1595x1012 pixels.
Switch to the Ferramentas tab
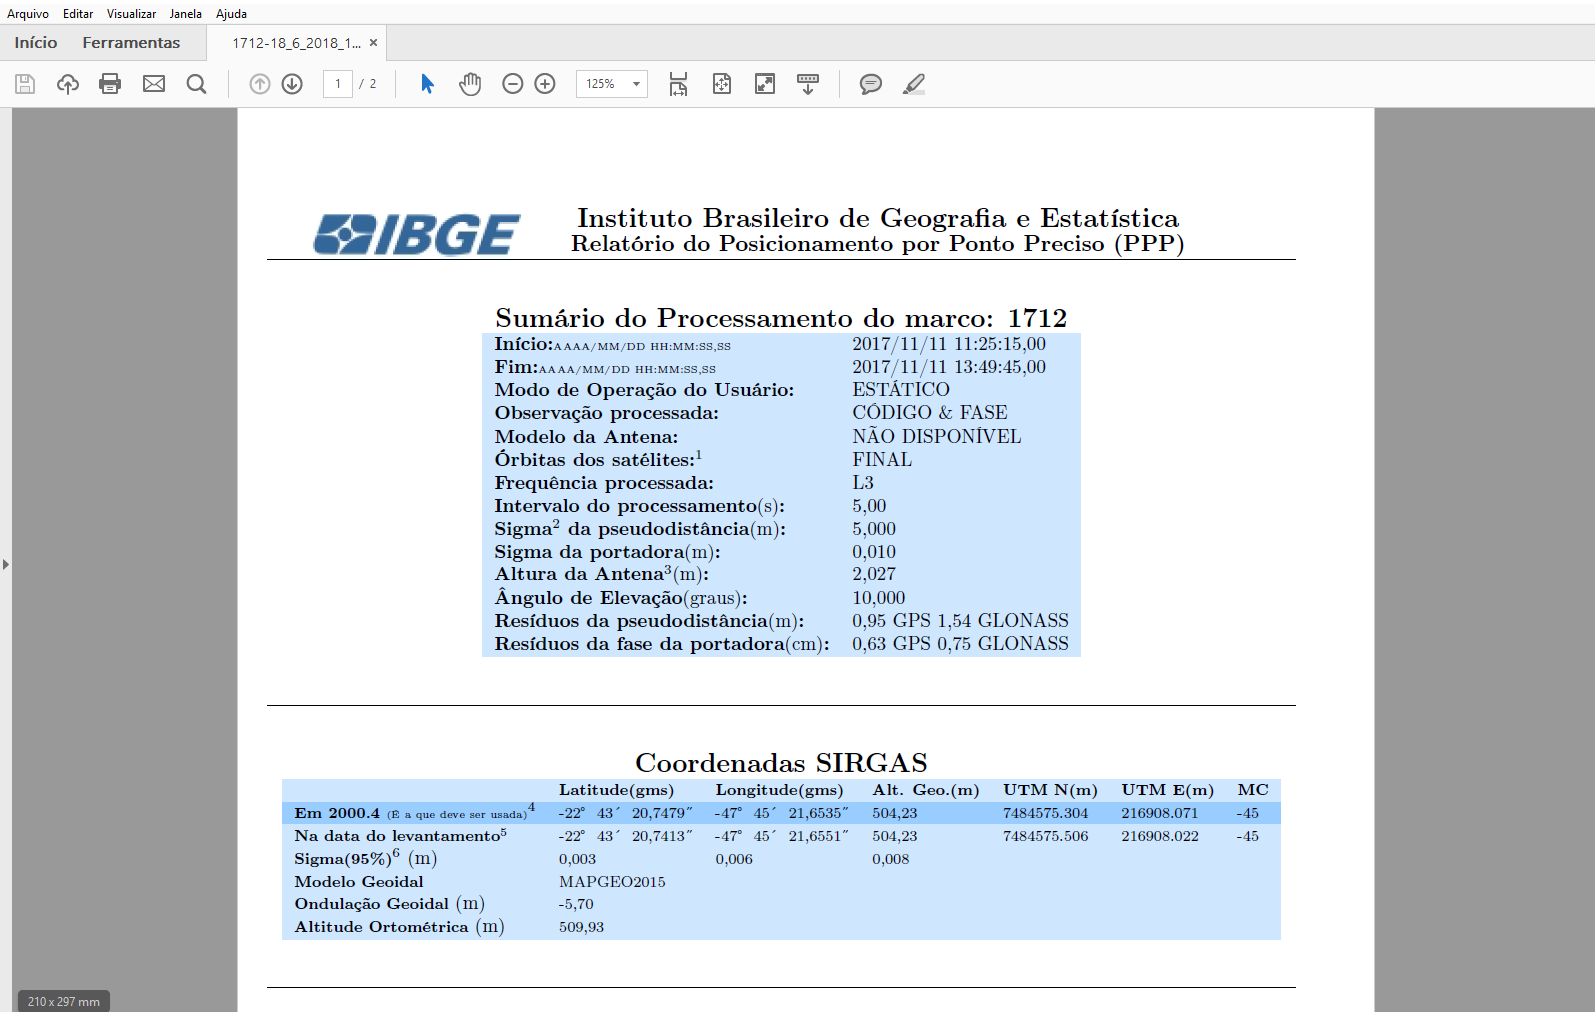(x=131, y=43)
